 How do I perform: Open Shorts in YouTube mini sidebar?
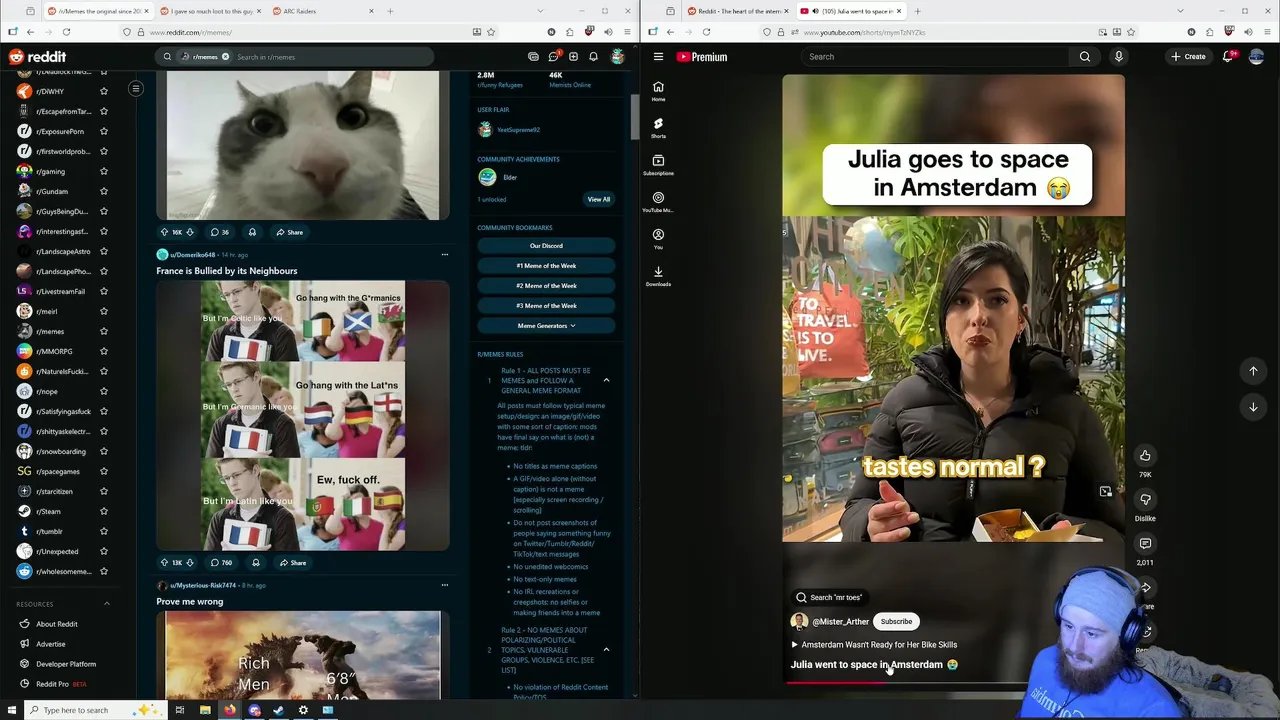point(658,128)
